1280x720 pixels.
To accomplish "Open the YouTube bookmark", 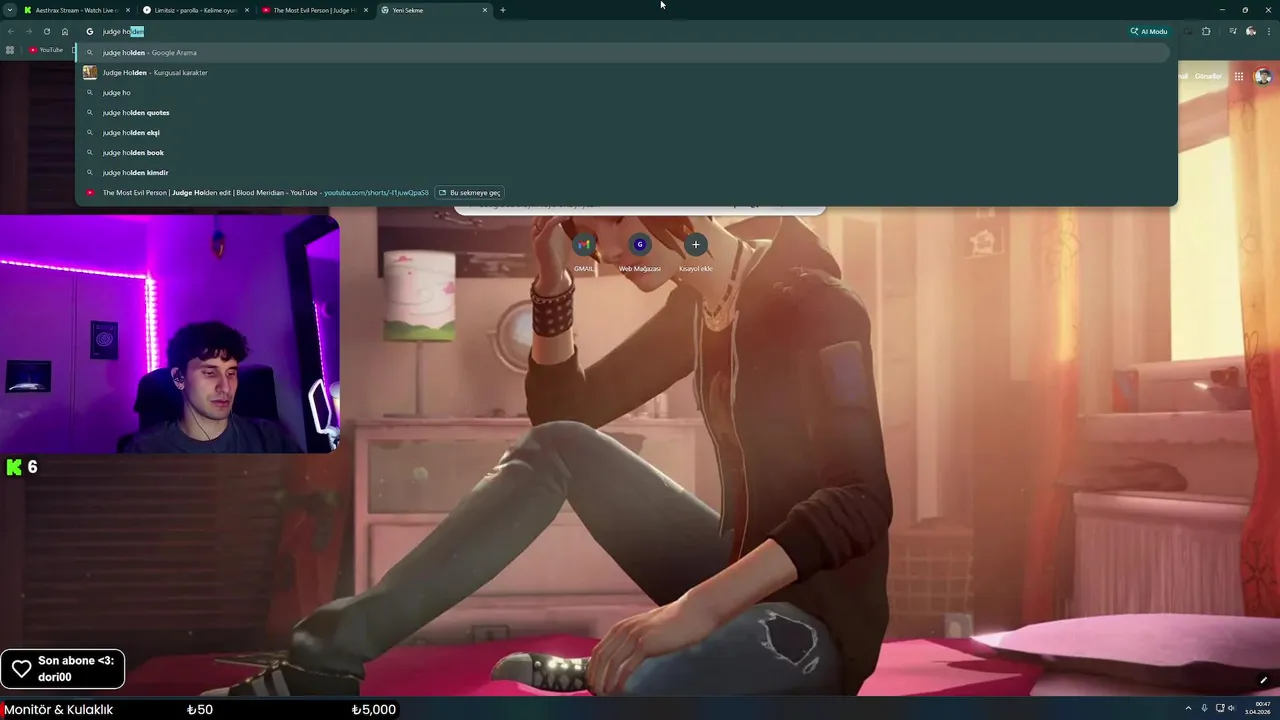I will (x=46, y=50).
